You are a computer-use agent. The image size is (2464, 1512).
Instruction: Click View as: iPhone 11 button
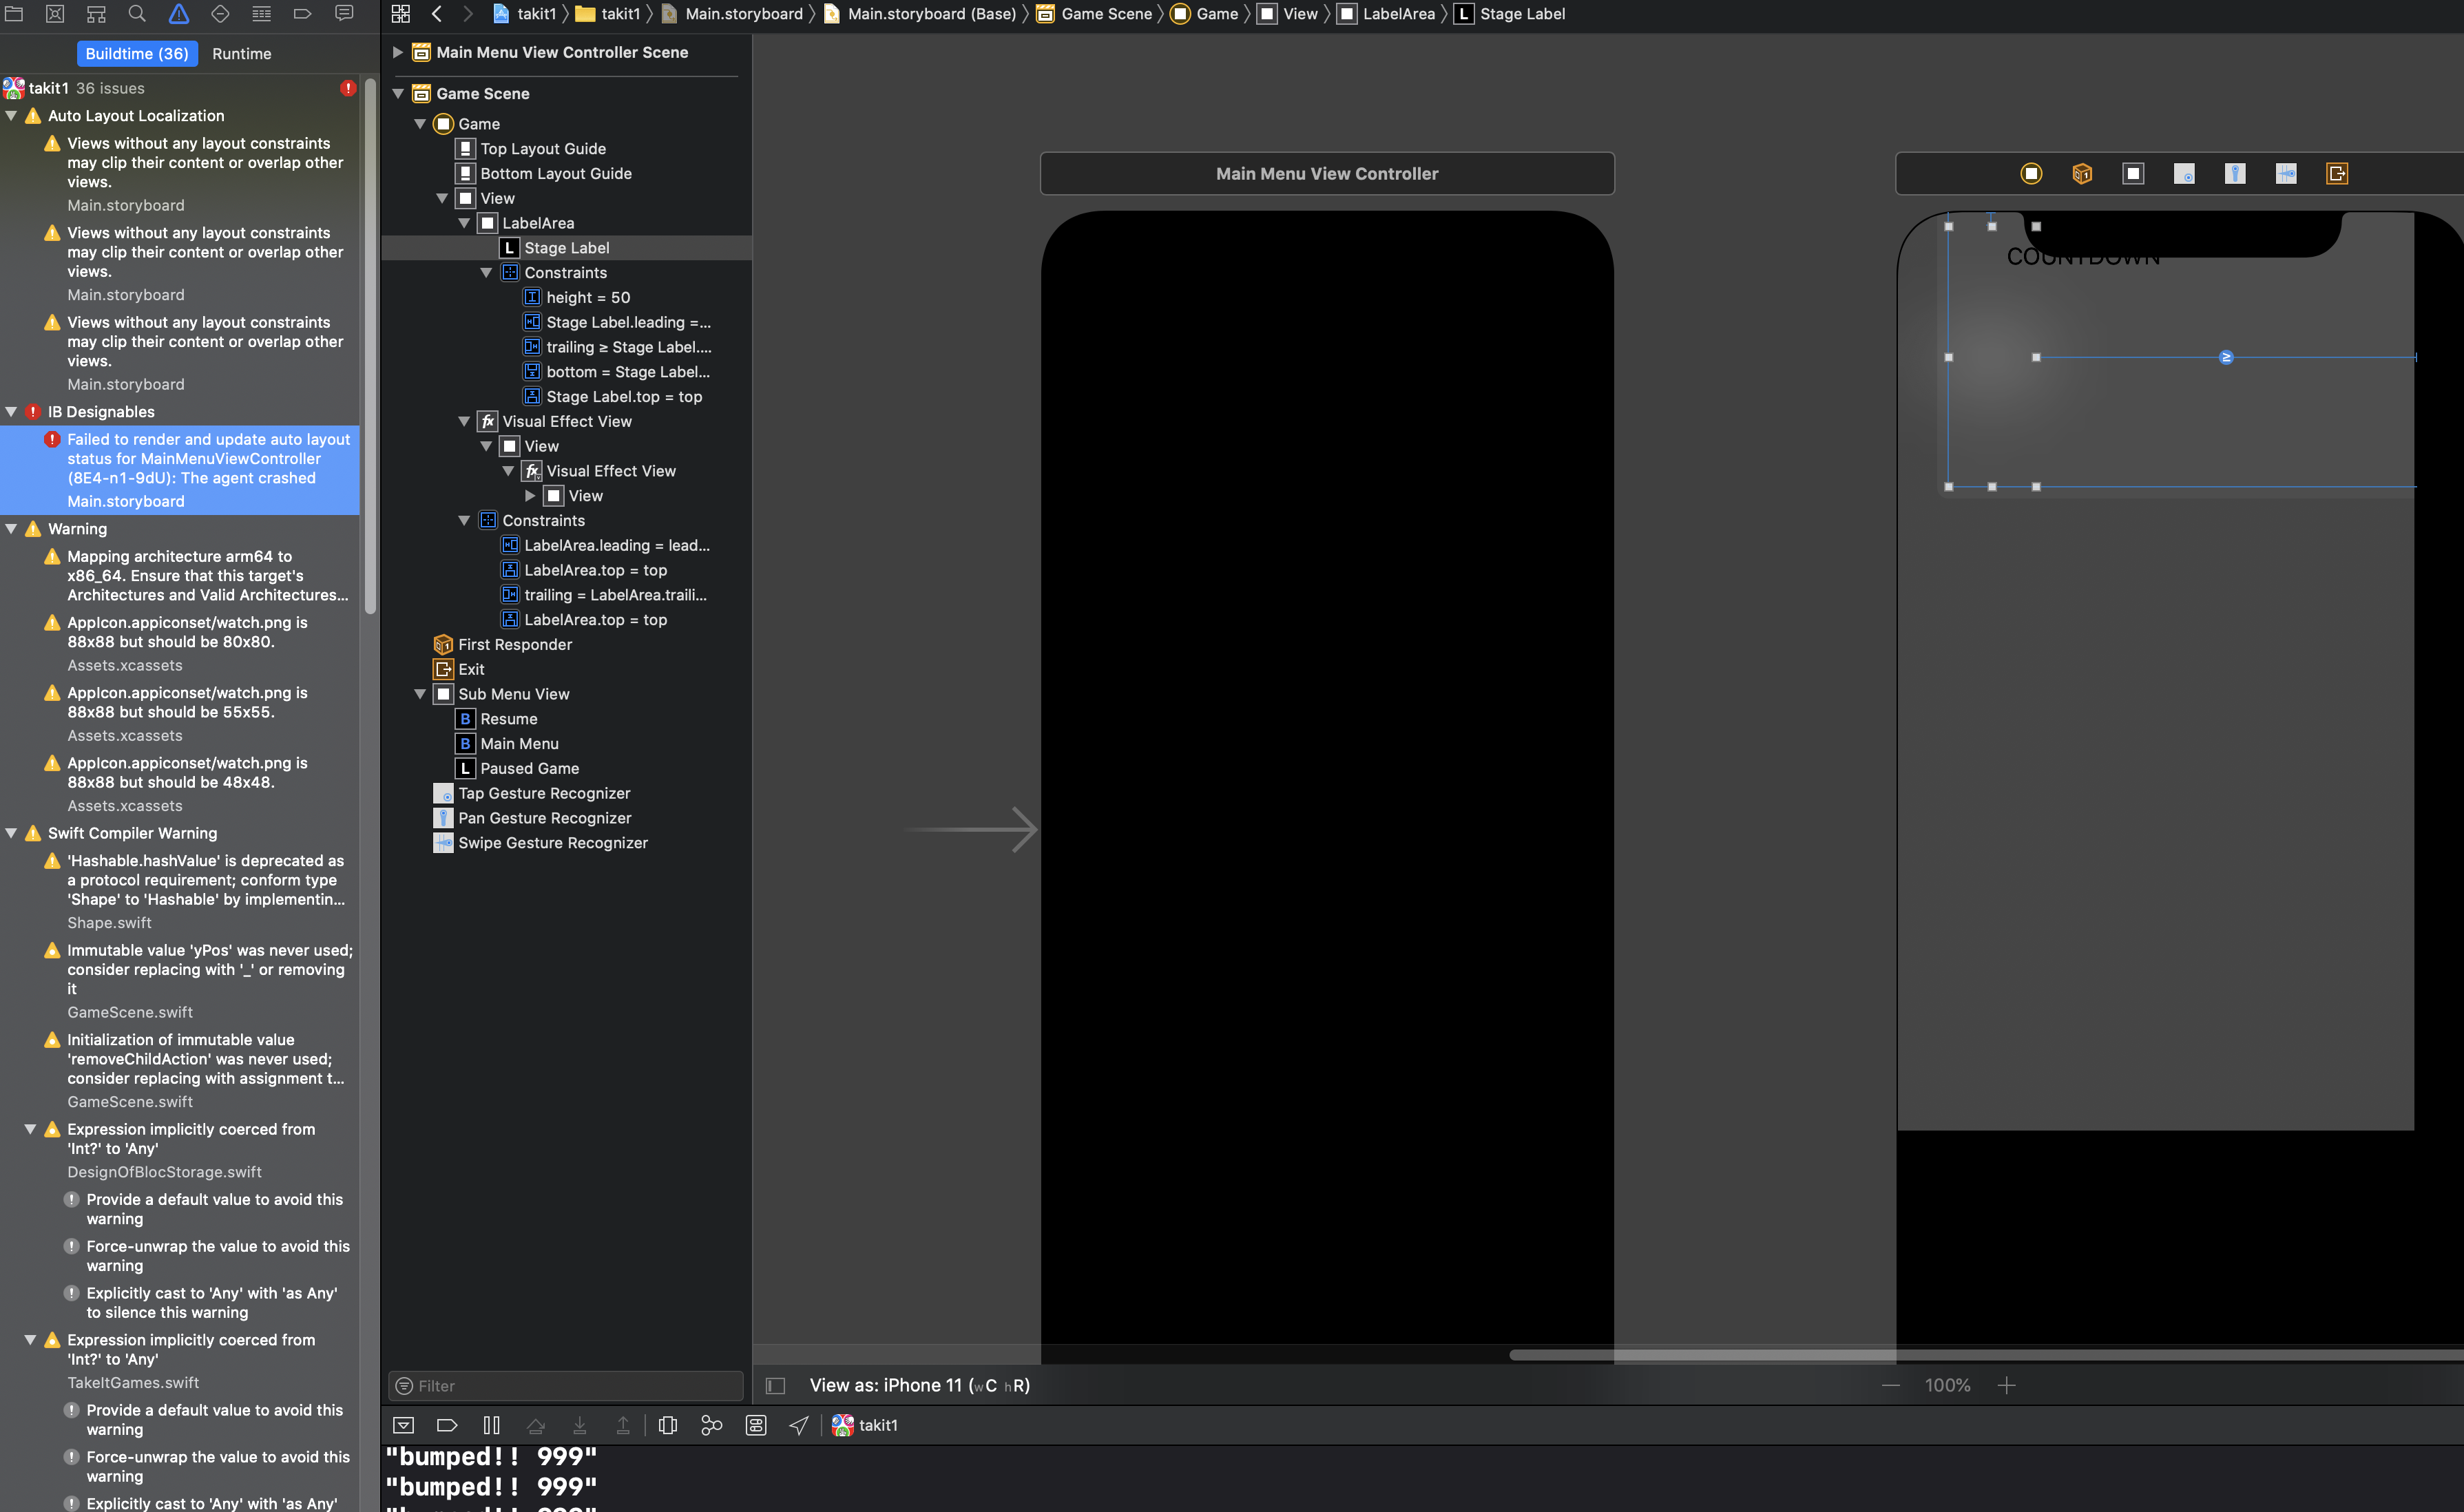(x=918, y=1385)
